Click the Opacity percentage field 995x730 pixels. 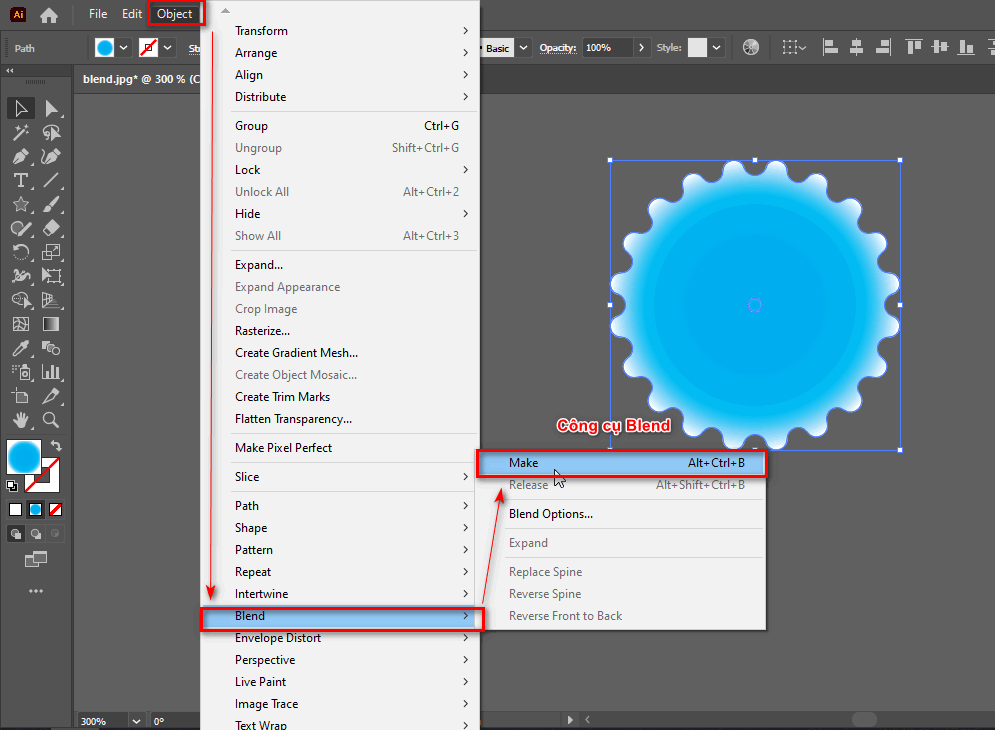coord(606,47)
